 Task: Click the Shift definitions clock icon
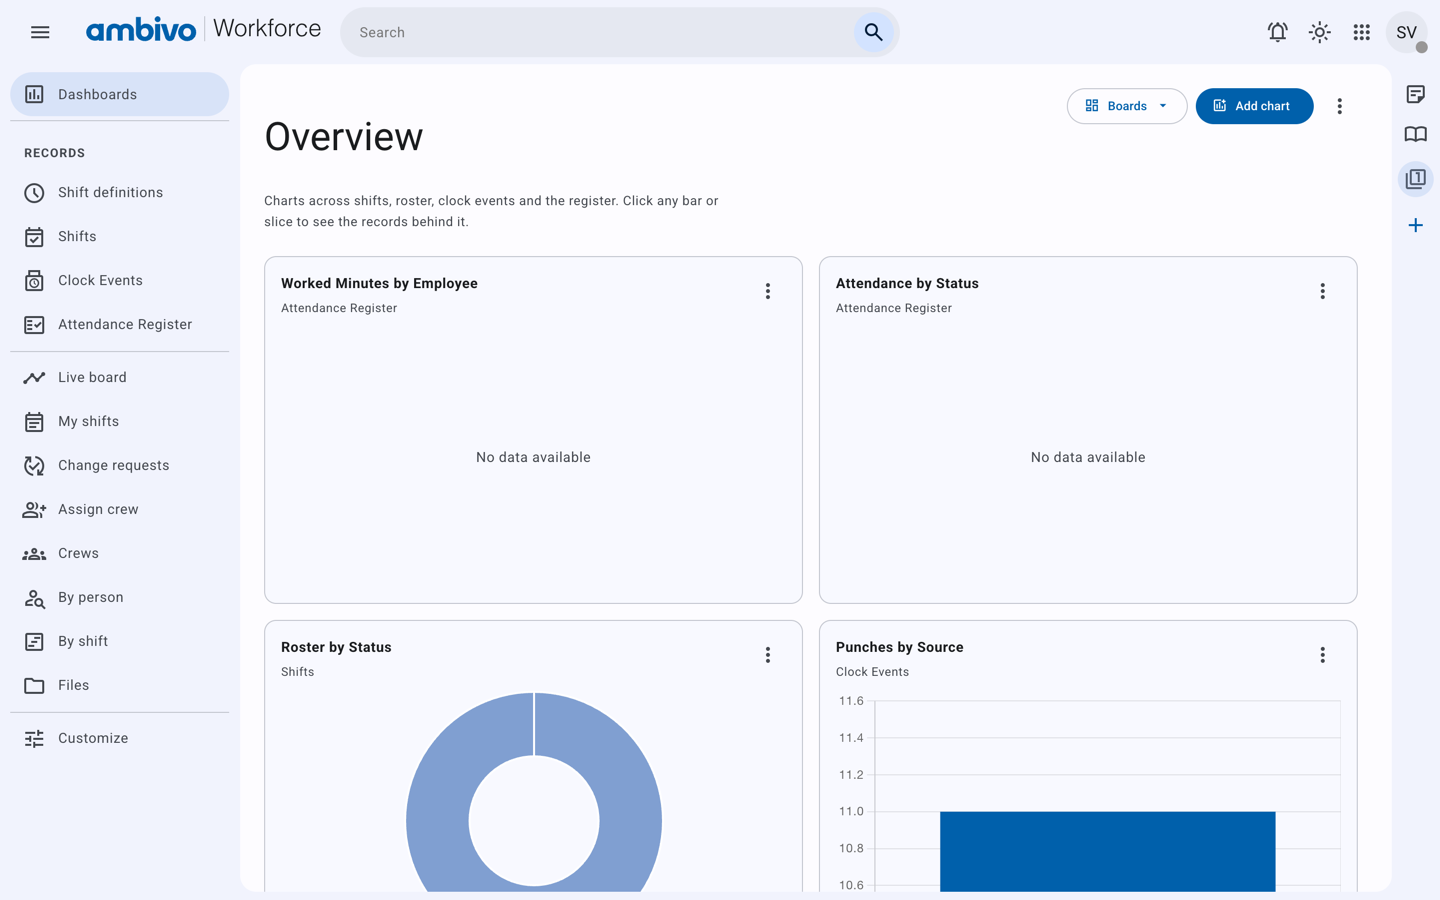[x=34, y=192]
